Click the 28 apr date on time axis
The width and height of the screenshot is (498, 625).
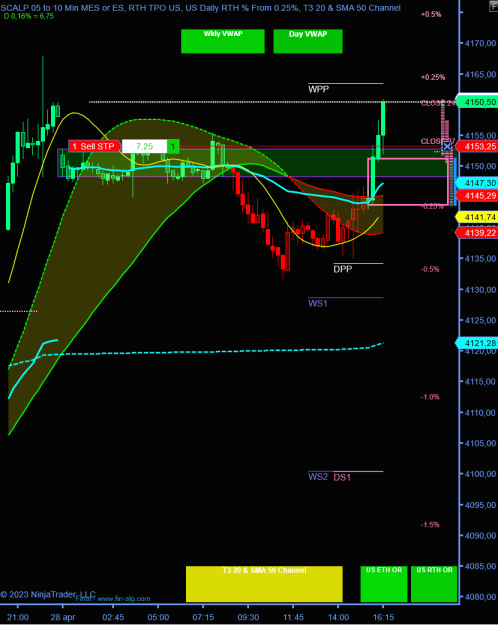coord(63,617)
